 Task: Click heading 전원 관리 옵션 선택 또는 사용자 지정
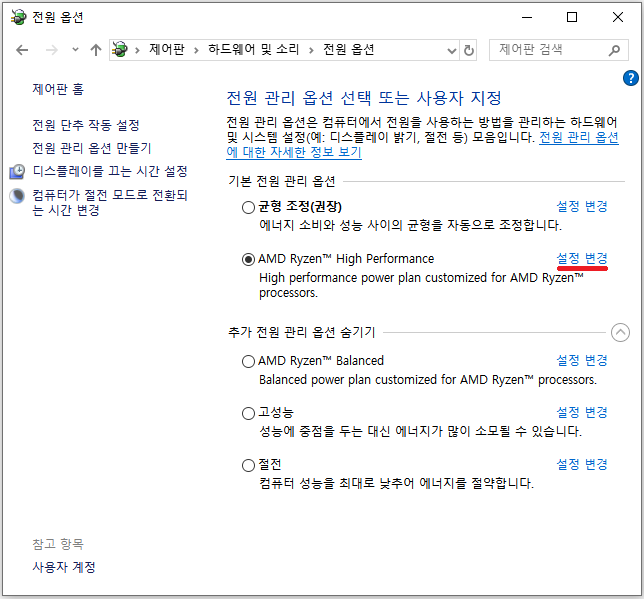pyautogui.click(x=364, y=98)
